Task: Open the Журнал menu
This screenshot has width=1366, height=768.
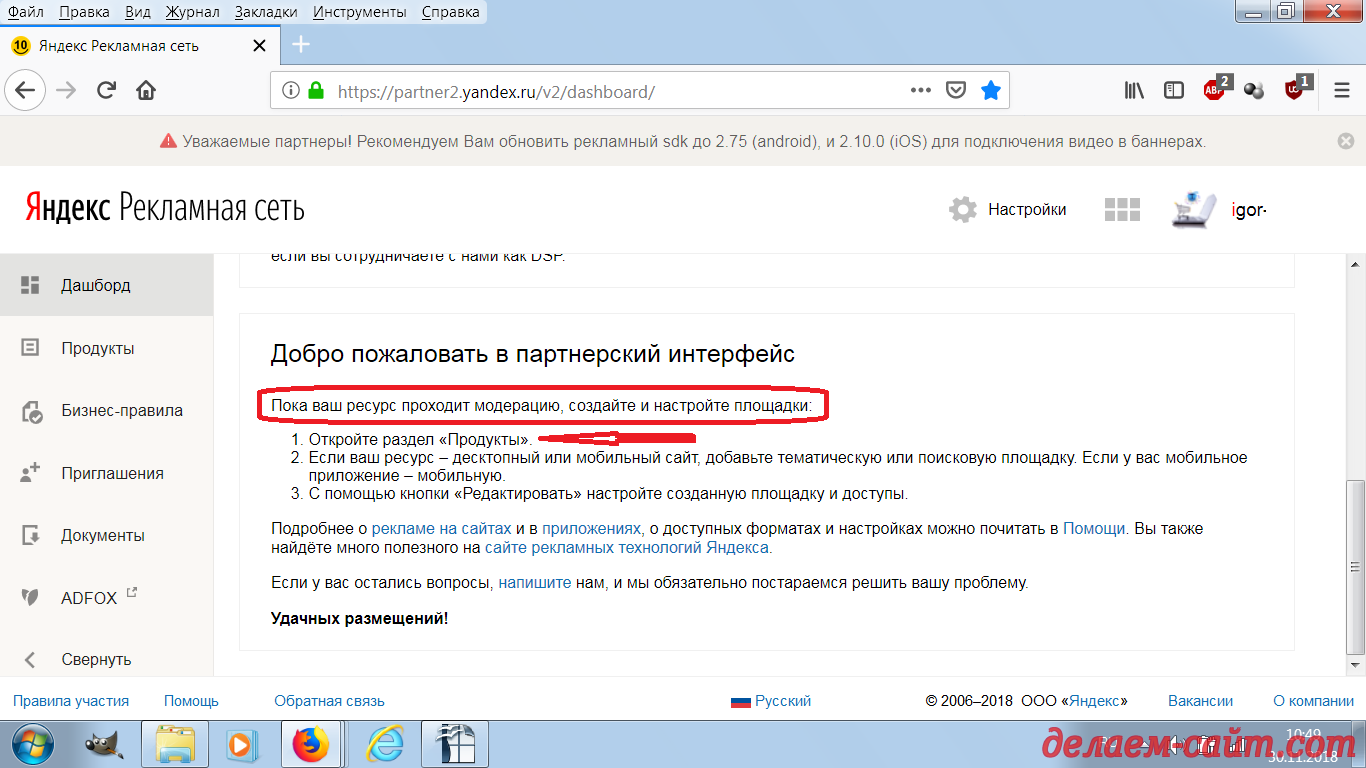Action: [193, 12]
